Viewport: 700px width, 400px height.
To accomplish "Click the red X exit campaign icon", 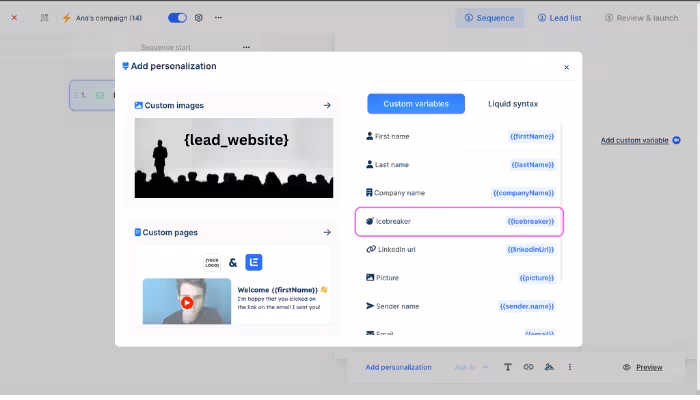I will (14, 18).
